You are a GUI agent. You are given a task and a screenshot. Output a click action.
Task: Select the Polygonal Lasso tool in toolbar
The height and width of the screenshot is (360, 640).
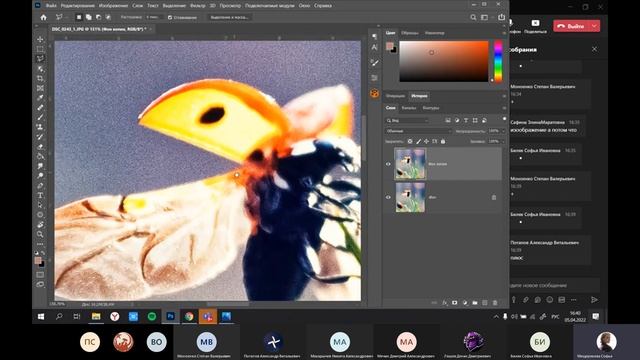point(40,59)
